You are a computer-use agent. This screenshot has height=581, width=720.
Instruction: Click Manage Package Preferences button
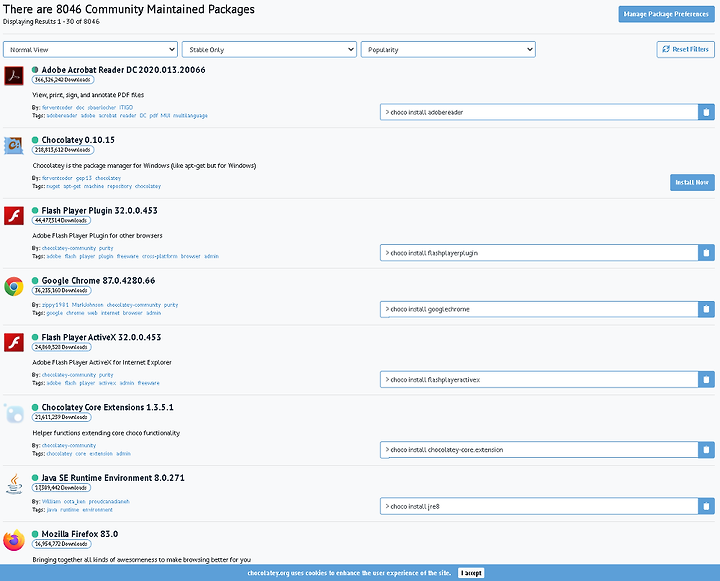click(x=666, y=14)
